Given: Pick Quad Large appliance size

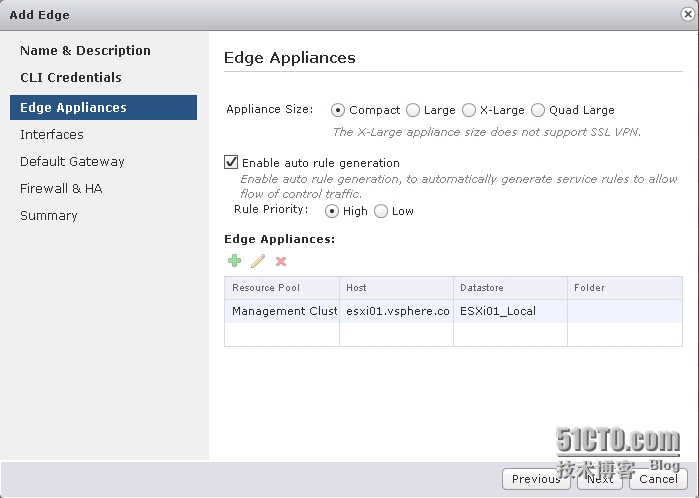Looking at the screenshot, I should coord(538,110).
